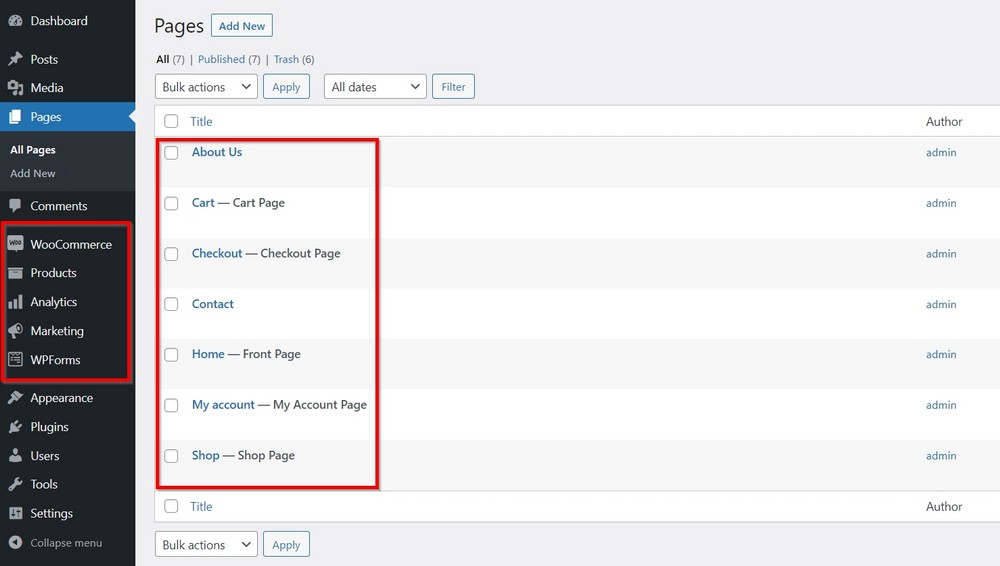Open the Checkout page title link
This screenshot has width=1000, height=566.
[x=217, y=253]
